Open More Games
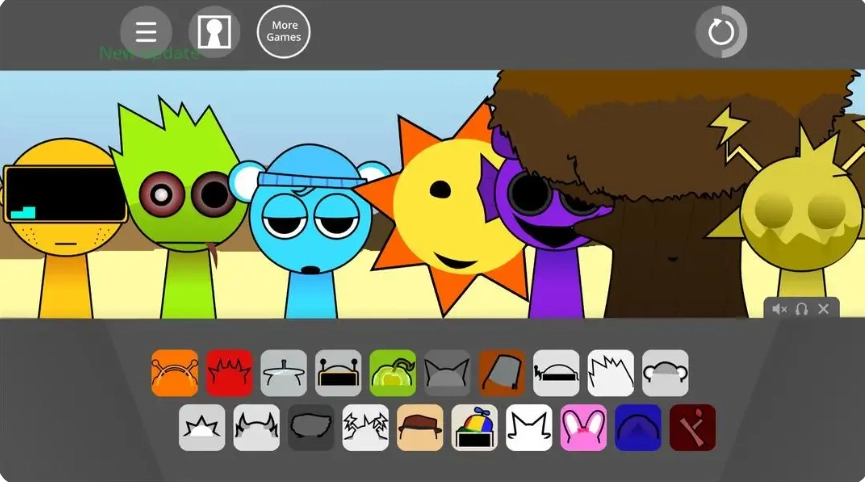 click(283, 33)
